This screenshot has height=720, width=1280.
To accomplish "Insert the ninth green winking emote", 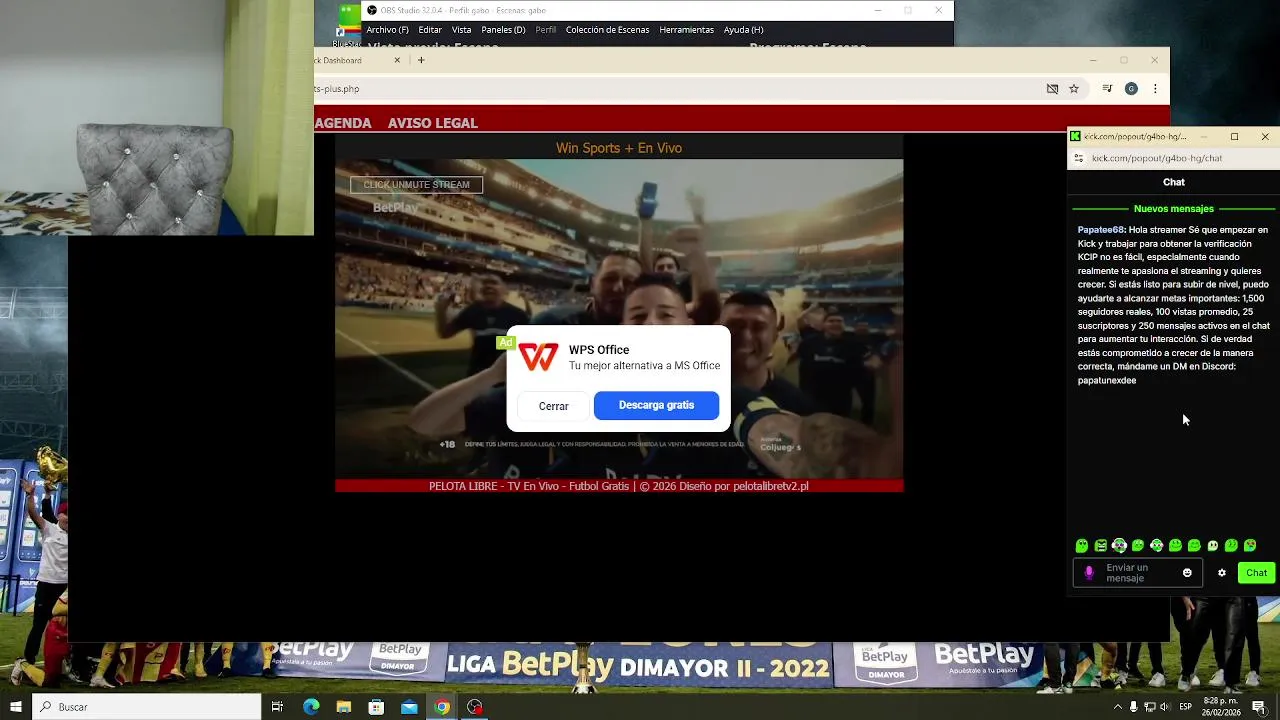I will [1231, 546].
